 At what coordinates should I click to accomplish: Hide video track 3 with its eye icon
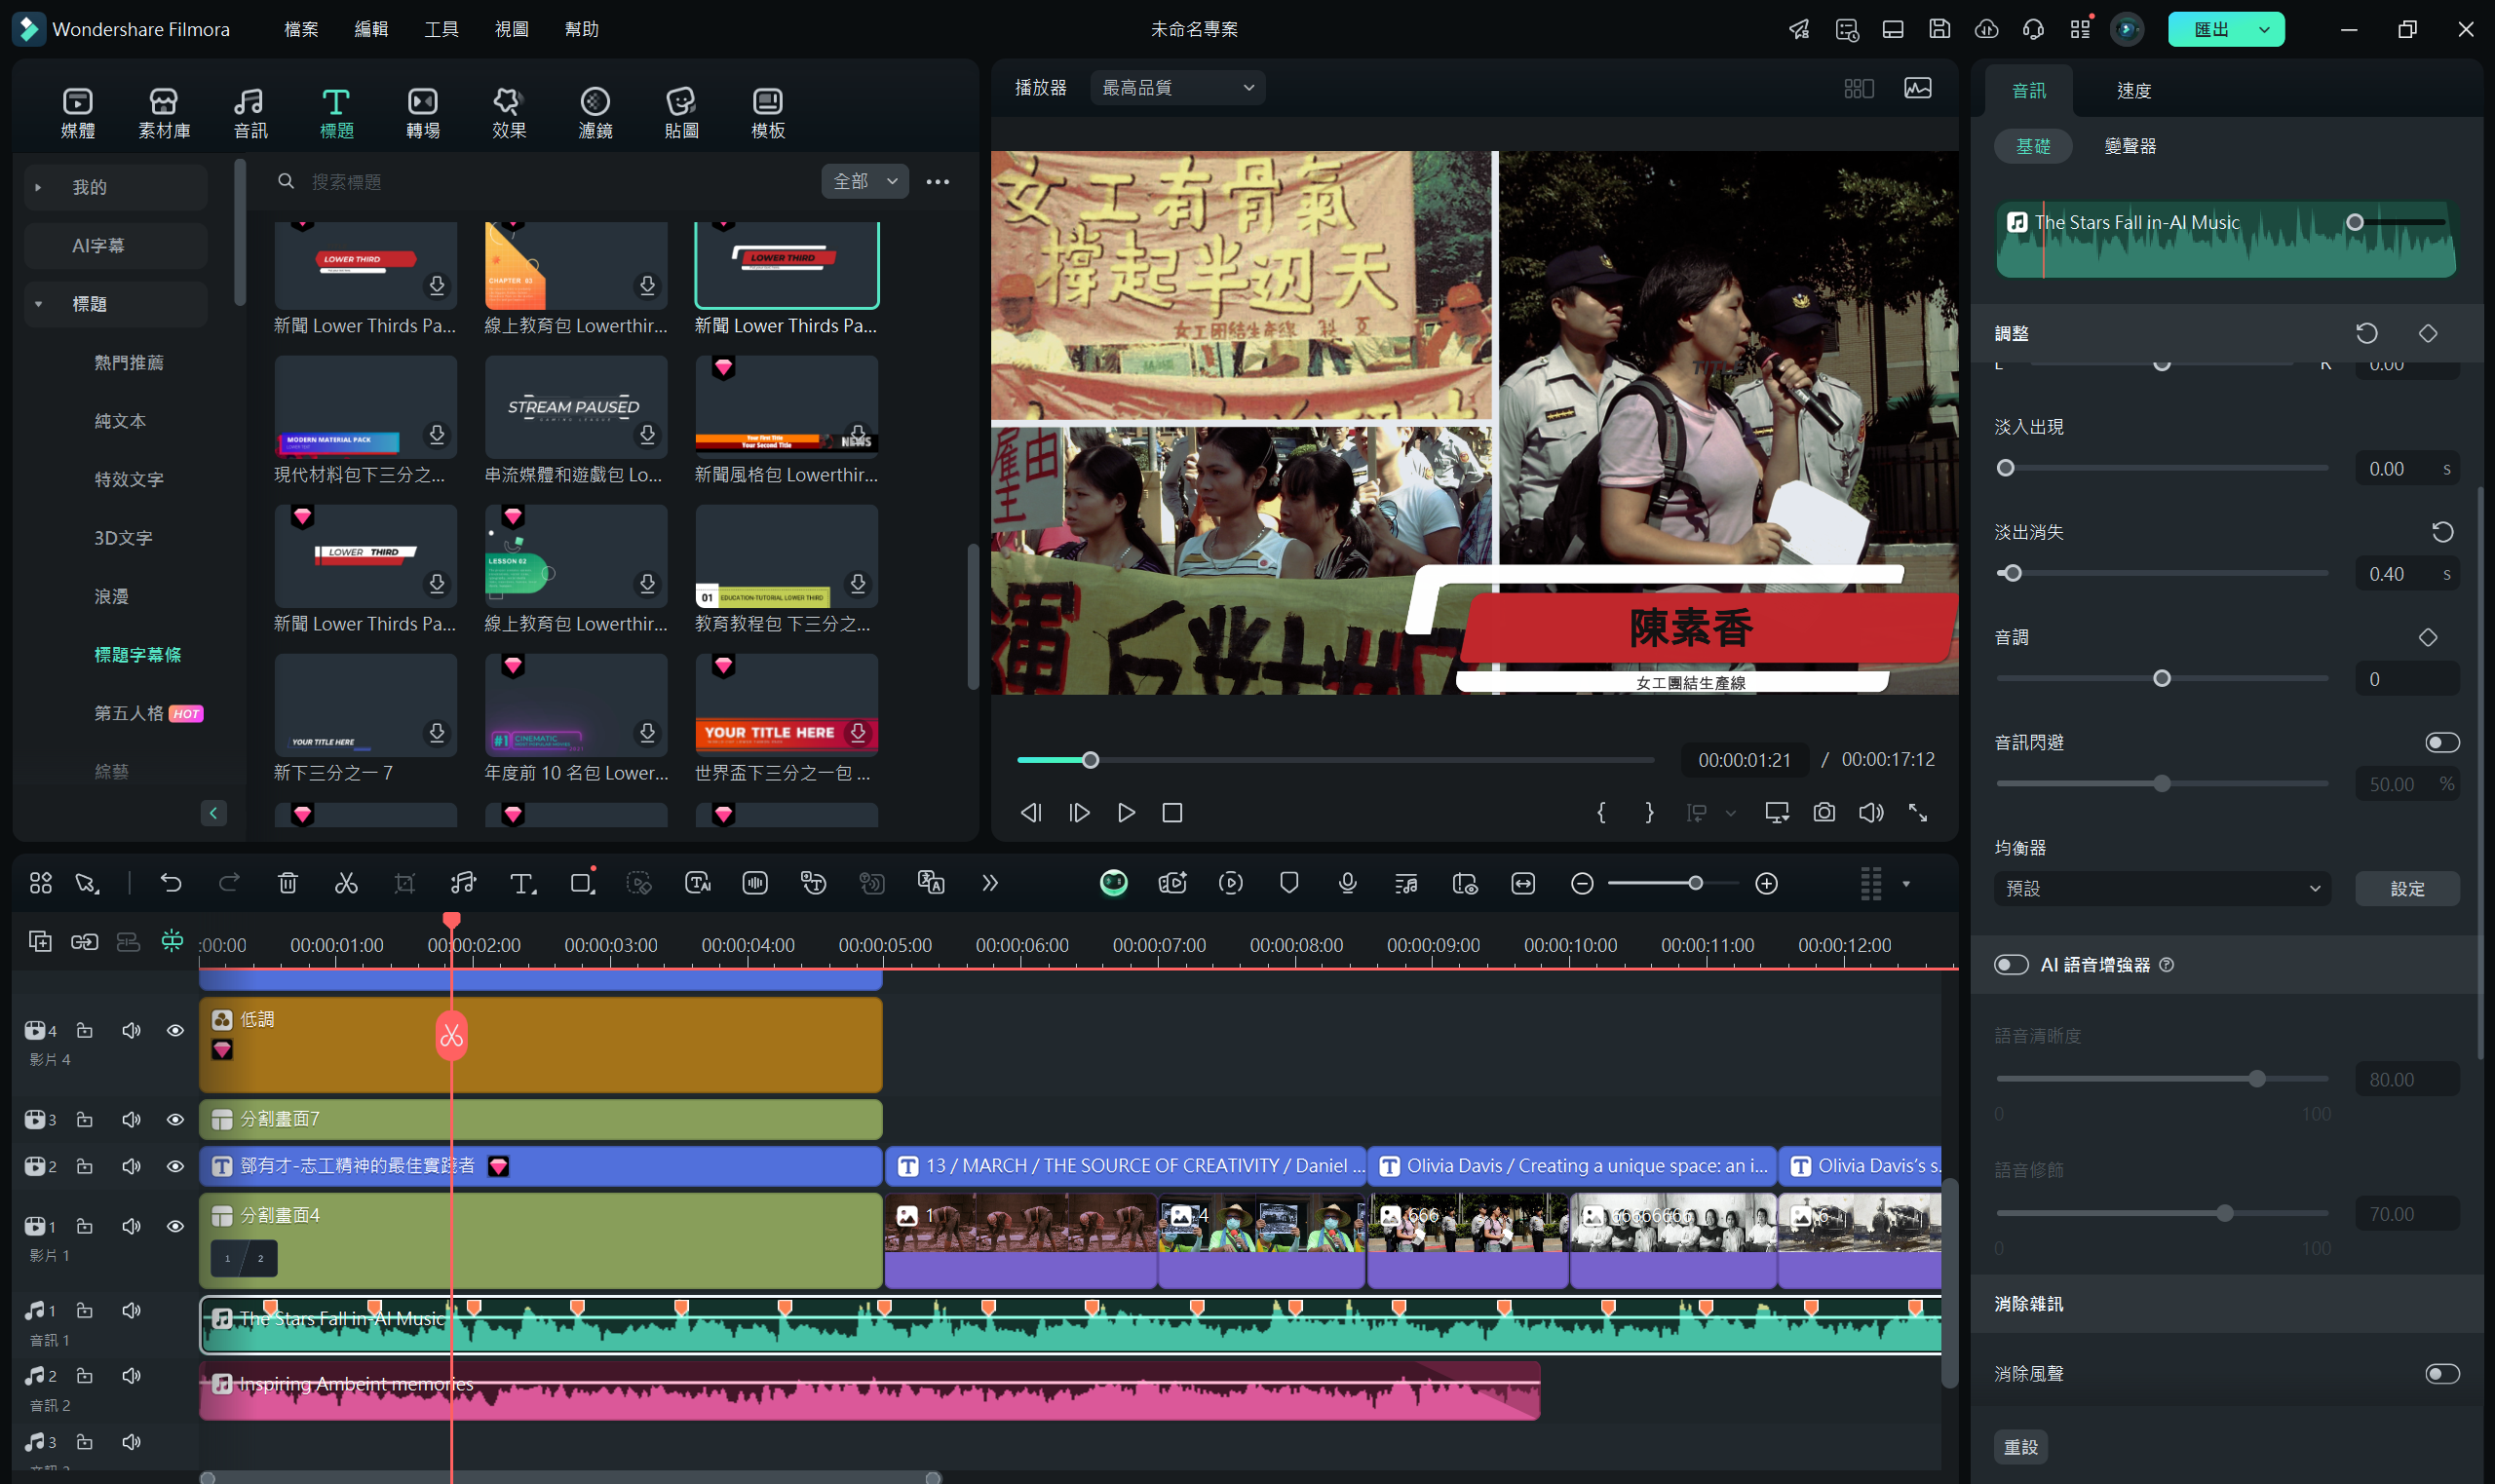[x=175, y=1119]
